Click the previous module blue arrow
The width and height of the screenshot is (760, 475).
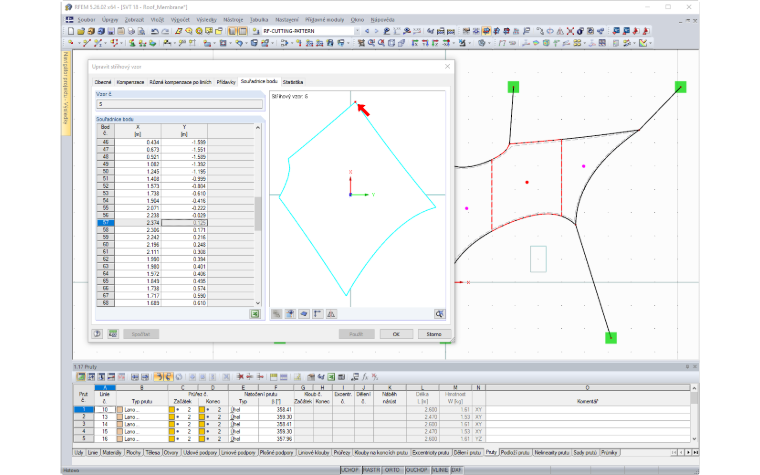click(367, 31)
